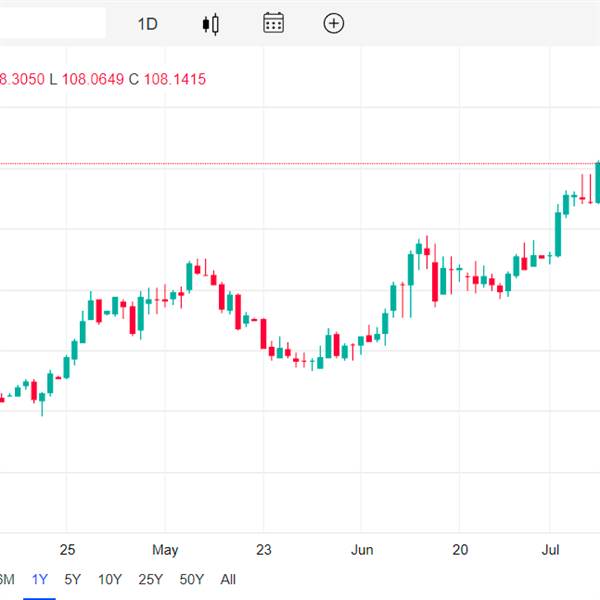Image resolution: width=600 pixels, height=600 pixels.
Task: Select the All time range
Action: pos(228,579)
